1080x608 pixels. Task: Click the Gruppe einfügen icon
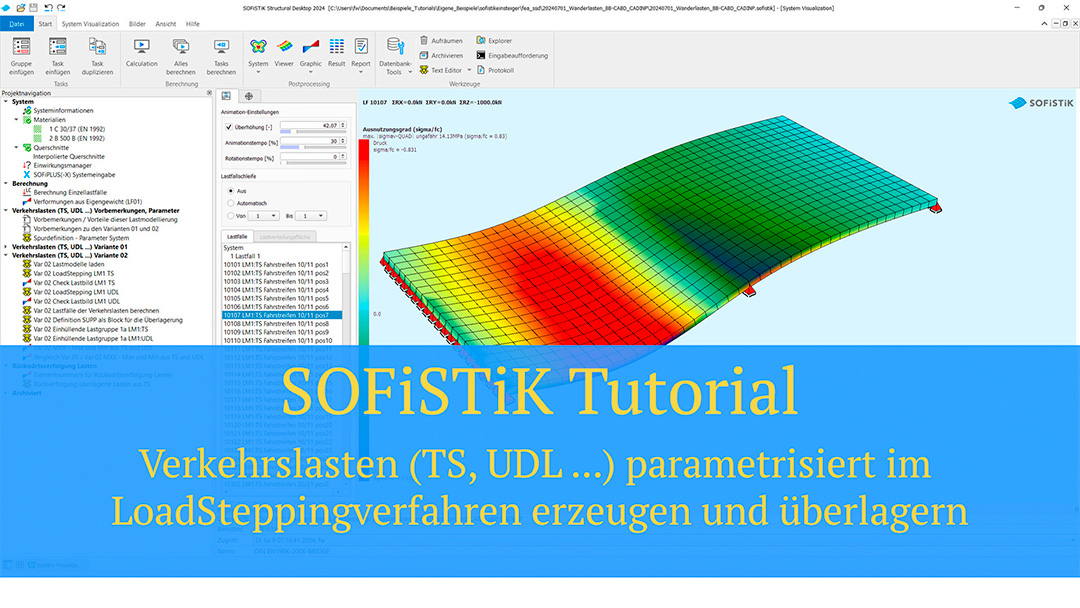22,48
